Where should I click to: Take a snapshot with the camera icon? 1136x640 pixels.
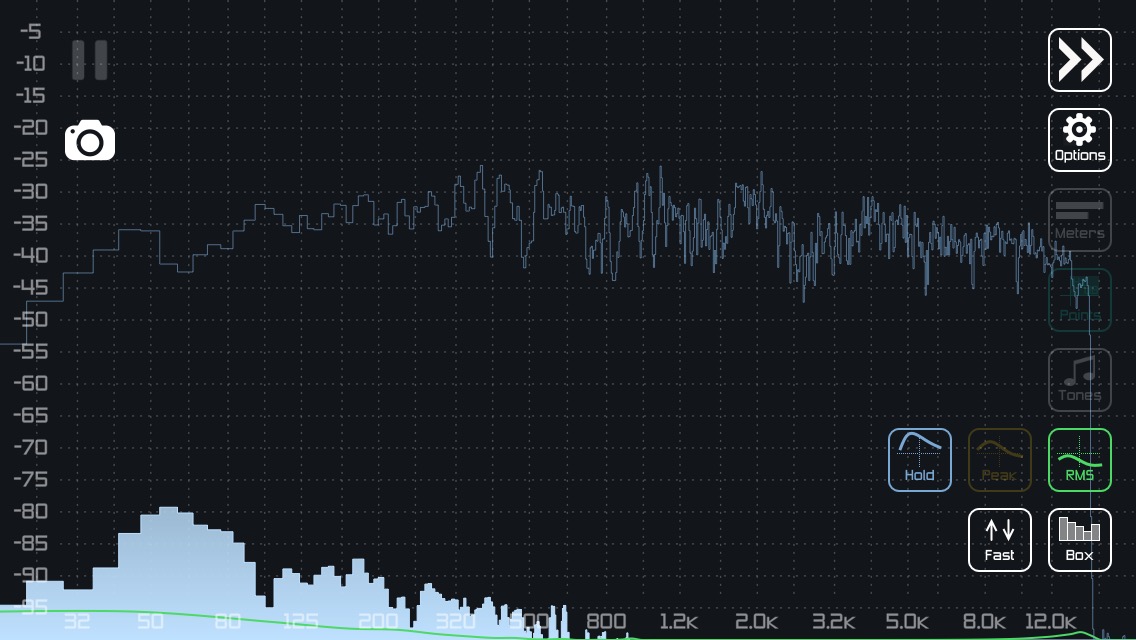coord(90,141)
